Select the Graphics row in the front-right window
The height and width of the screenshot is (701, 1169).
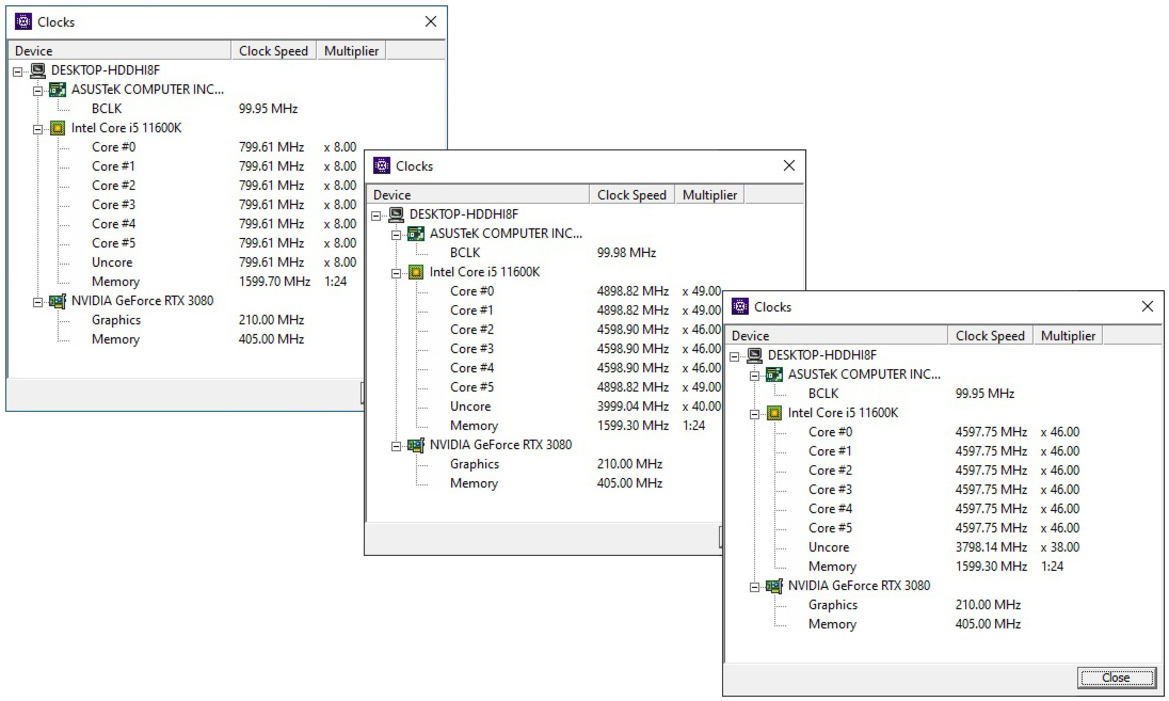pyautogui.click(x=914, y=605)
